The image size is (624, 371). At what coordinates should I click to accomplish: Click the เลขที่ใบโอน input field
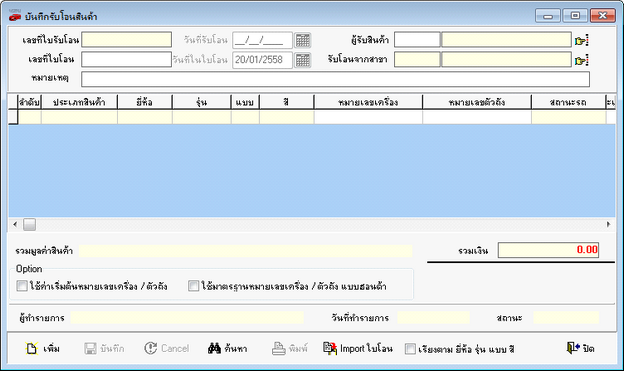(x=127, y=59)
